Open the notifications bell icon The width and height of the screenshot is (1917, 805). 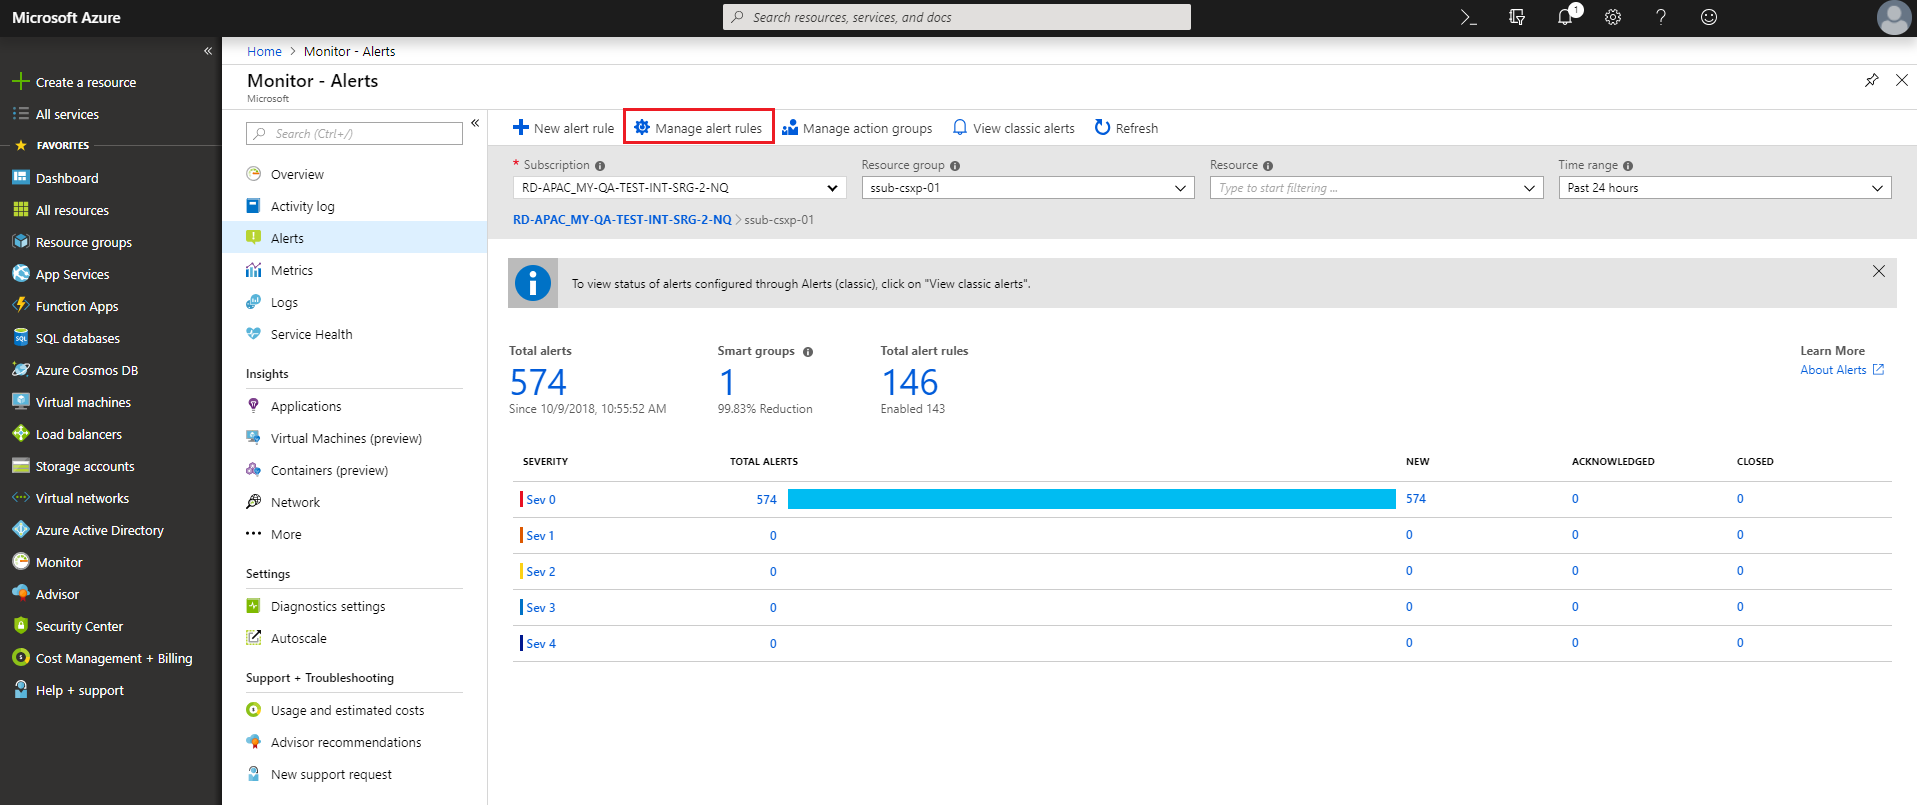[x=1565, y=17]
